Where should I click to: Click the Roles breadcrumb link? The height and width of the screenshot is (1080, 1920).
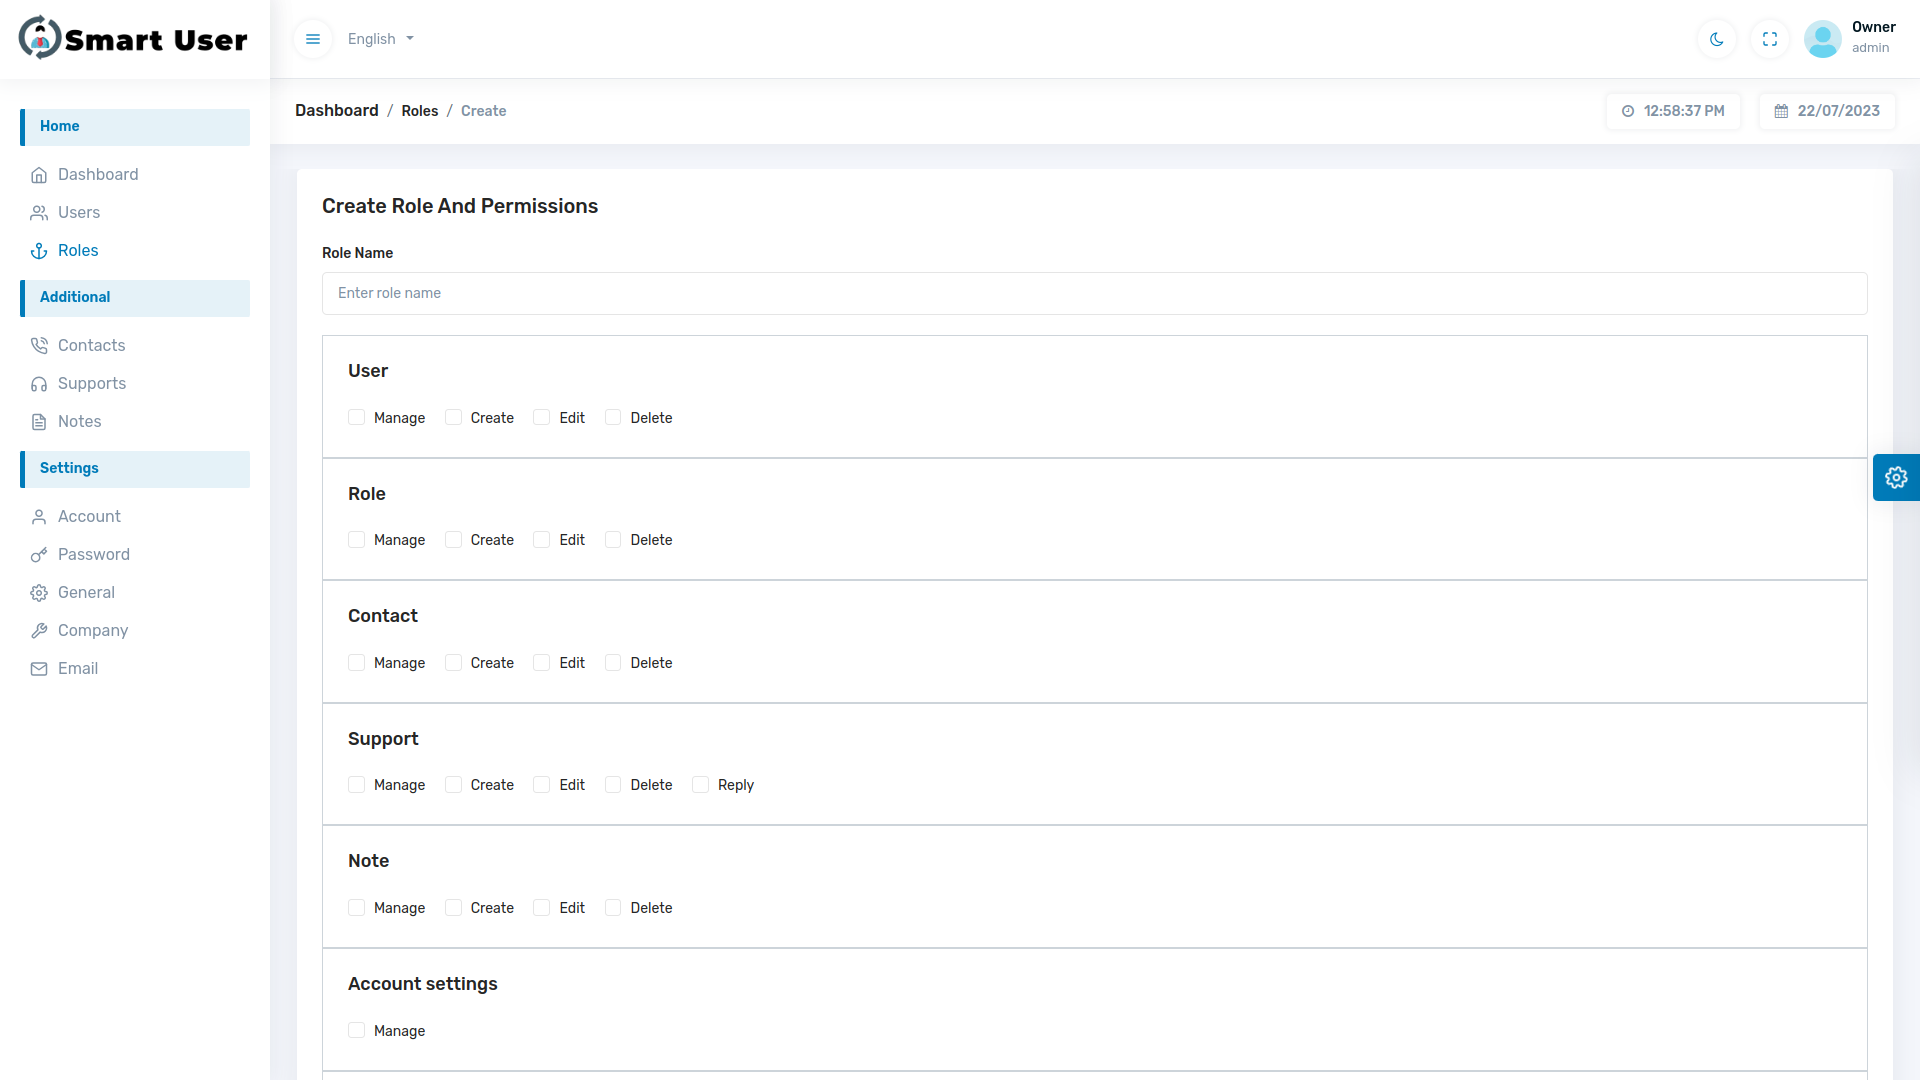coord(419,111)
